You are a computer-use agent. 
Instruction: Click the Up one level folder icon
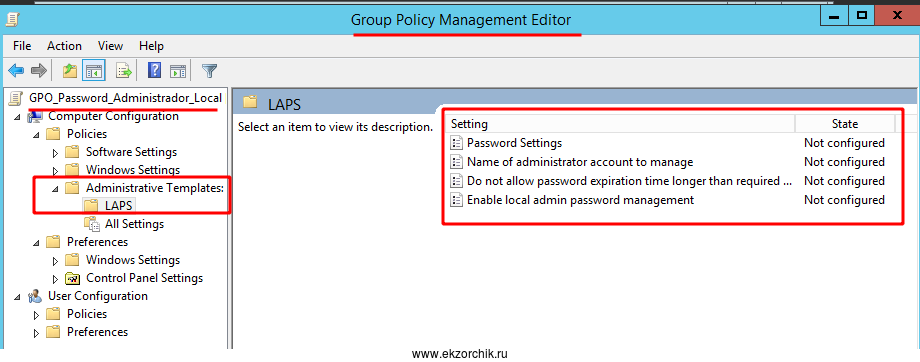click(70, 71)
